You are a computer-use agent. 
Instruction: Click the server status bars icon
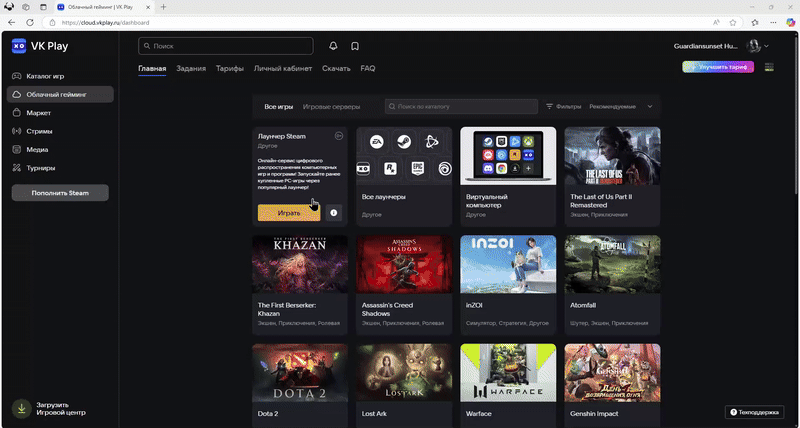[x=769, y=67]
